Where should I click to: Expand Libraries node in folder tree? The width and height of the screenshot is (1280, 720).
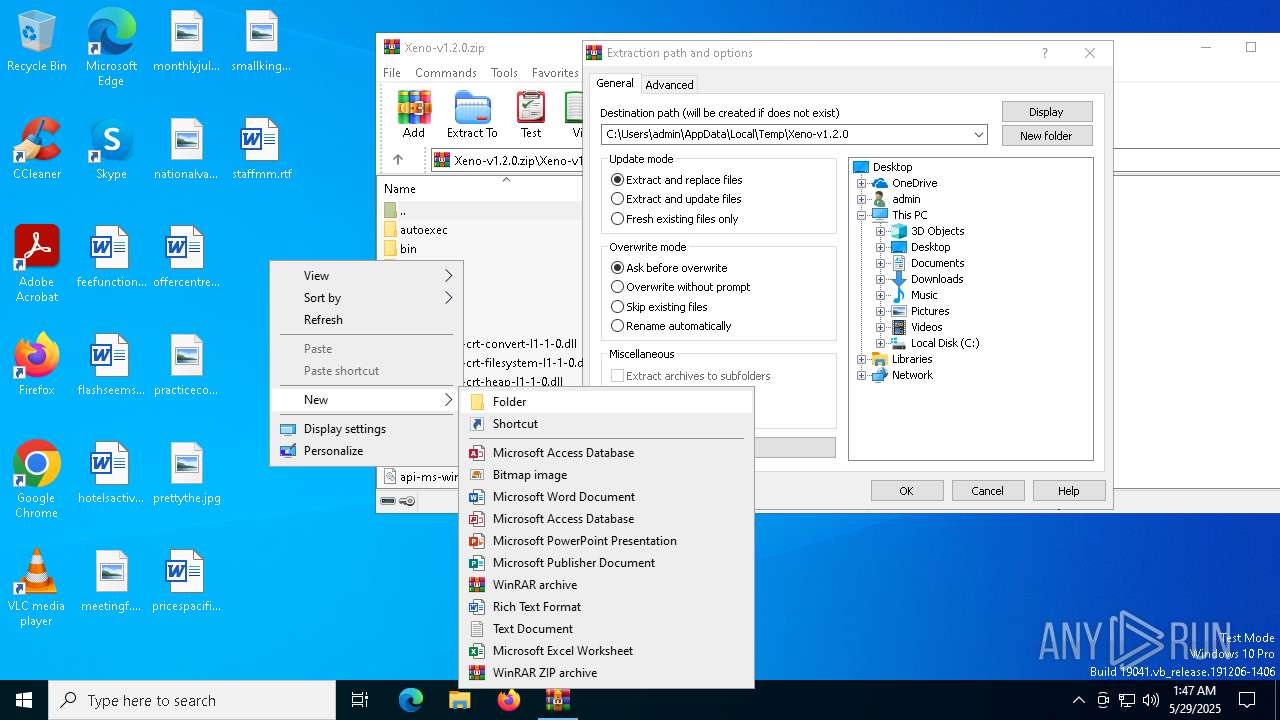[x=861, y=359]
